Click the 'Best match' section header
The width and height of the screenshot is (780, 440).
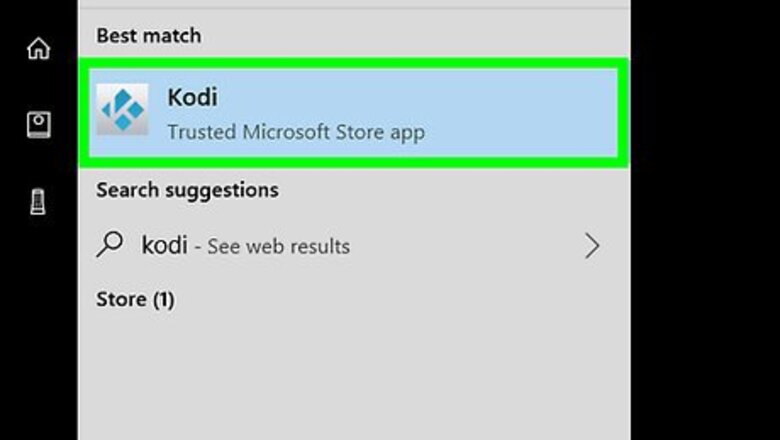148,36
